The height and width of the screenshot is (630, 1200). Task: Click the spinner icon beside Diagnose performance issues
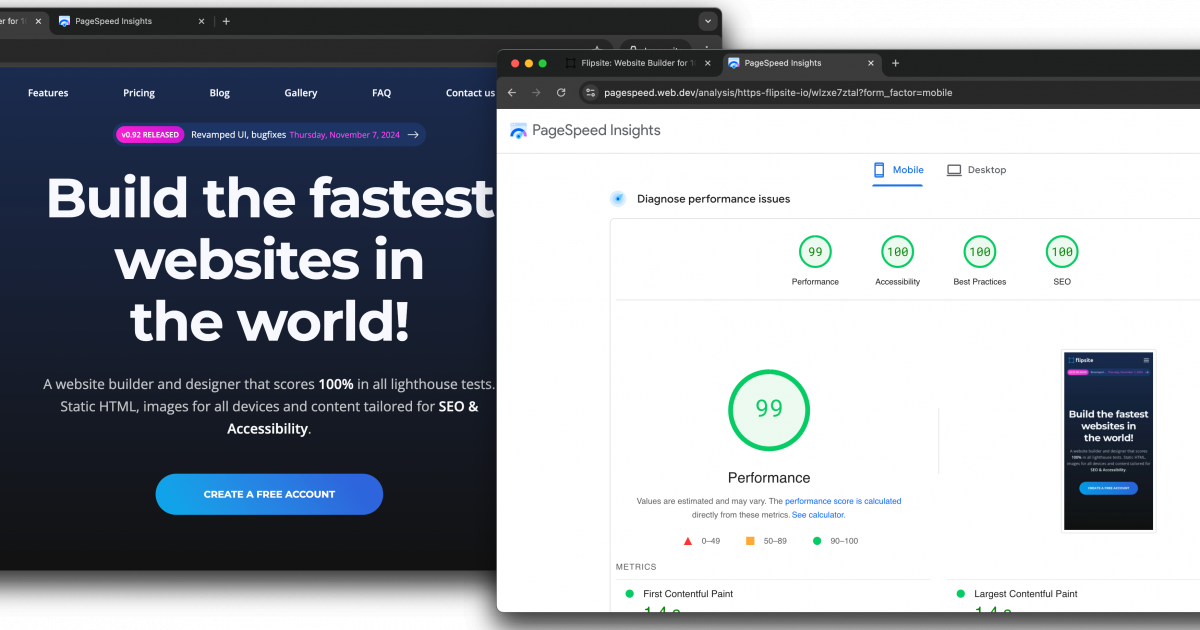(x=617, y=198)
